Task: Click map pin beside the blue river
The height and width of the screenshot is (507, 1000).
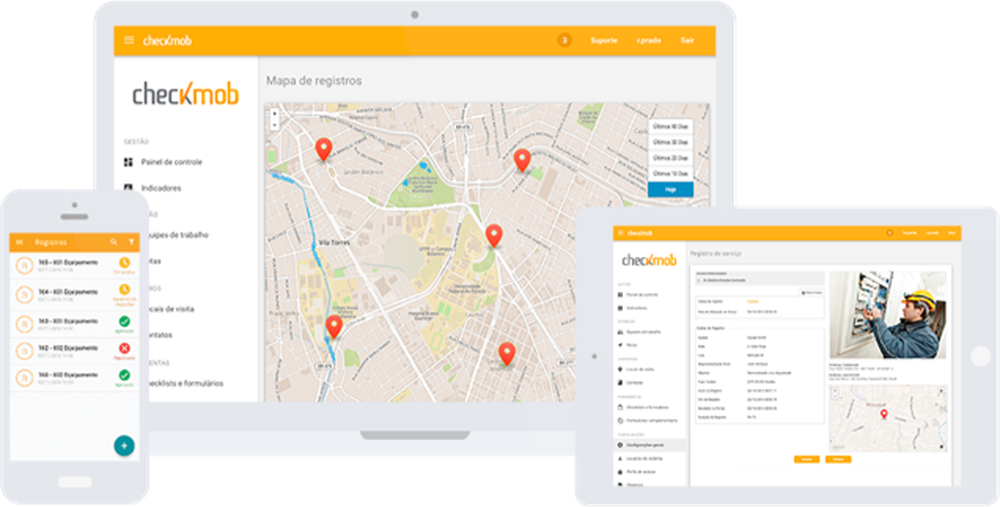Action: coord(334,327)
